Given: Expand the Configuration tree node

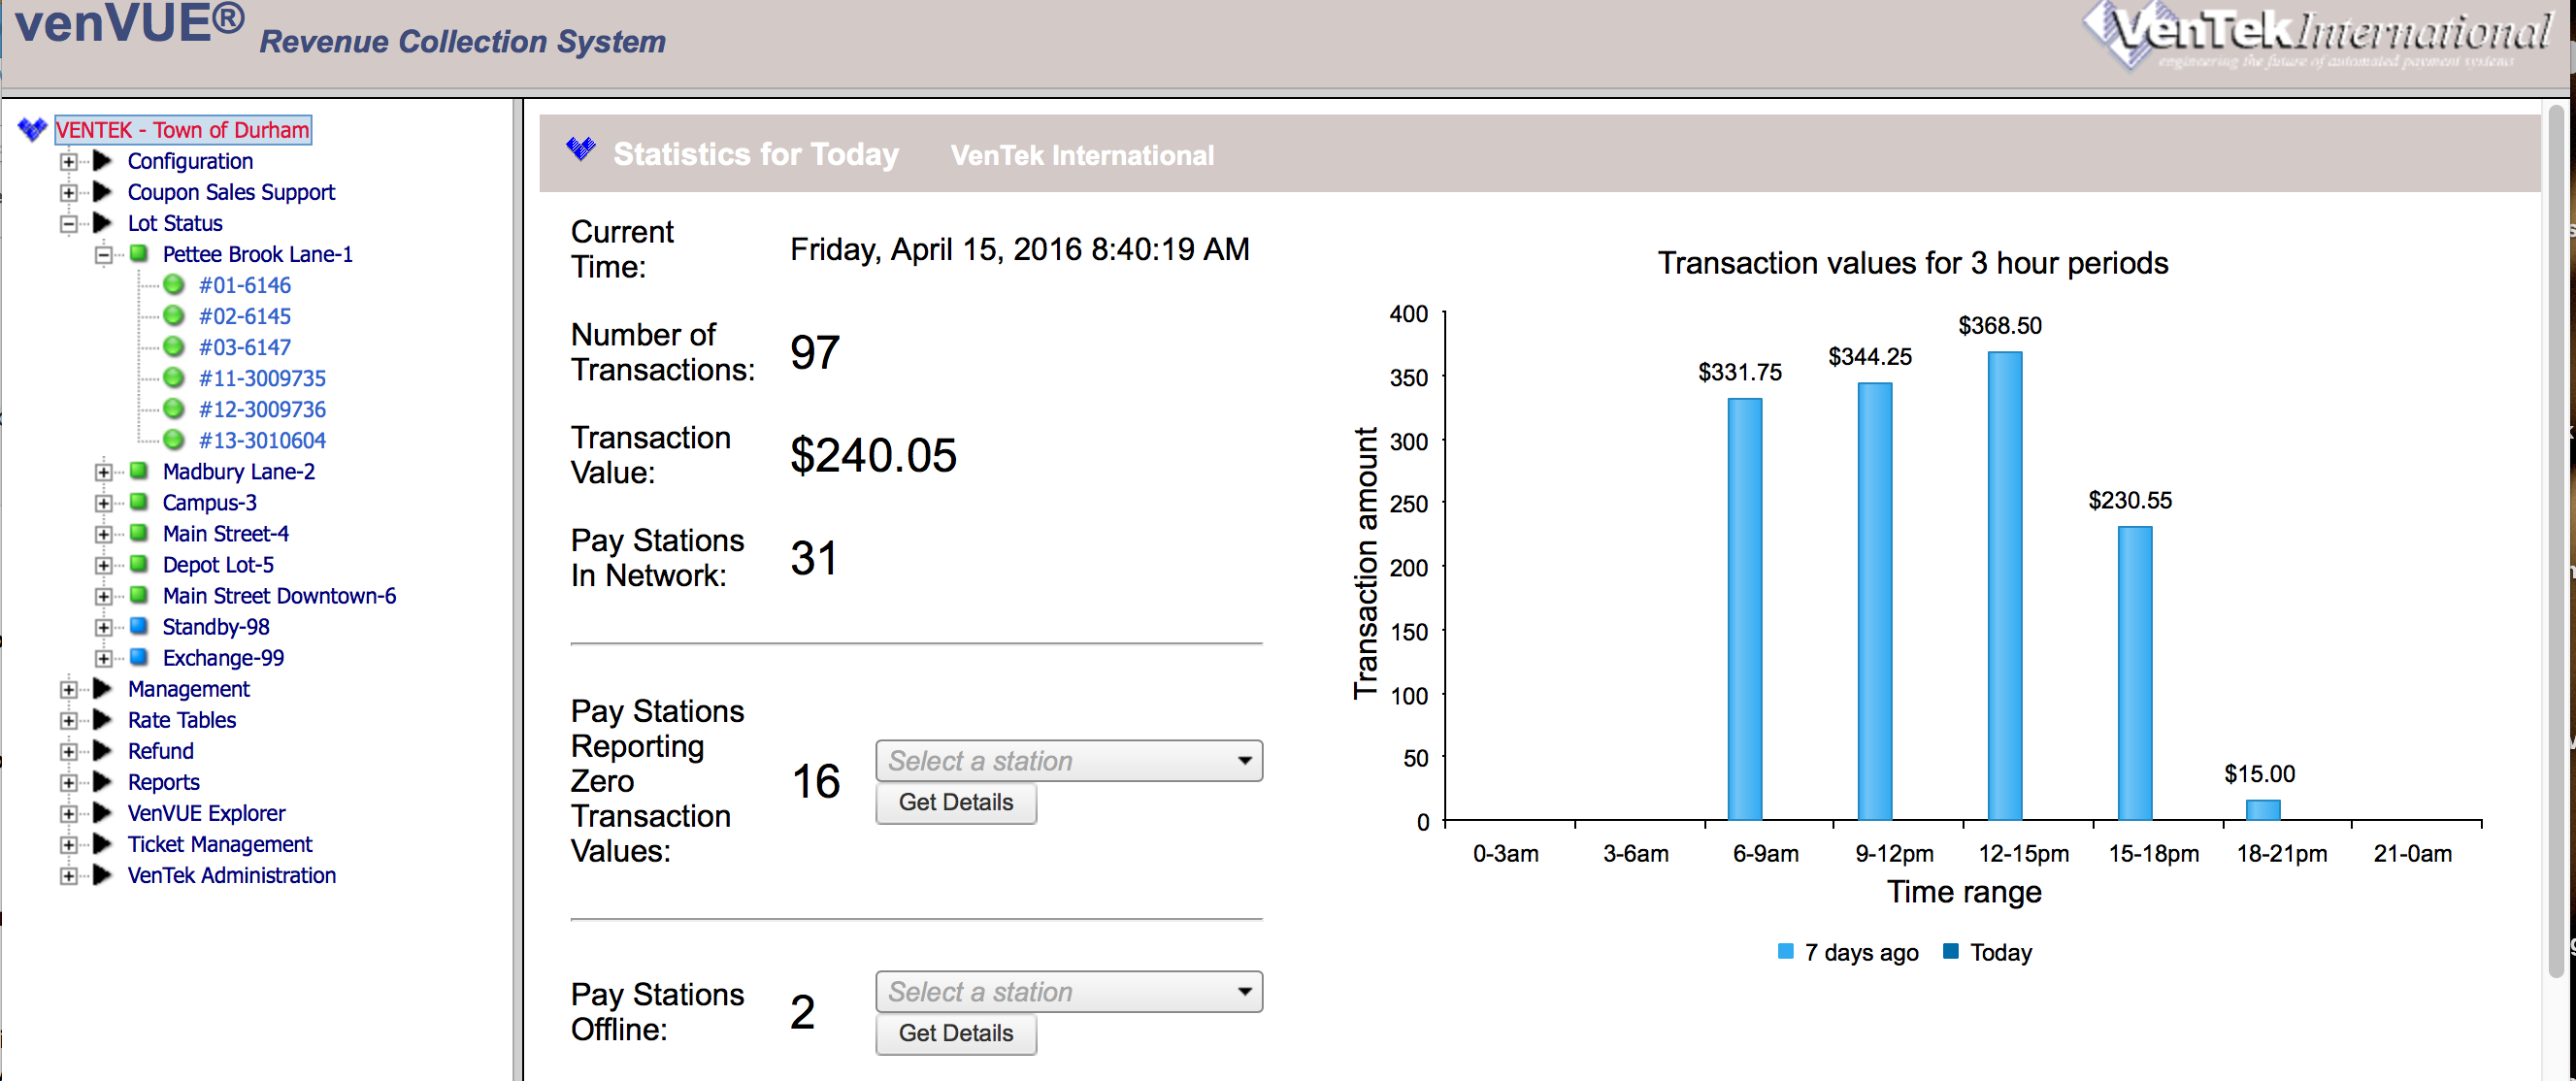Looking at the screenshot, I should point(68,161).
